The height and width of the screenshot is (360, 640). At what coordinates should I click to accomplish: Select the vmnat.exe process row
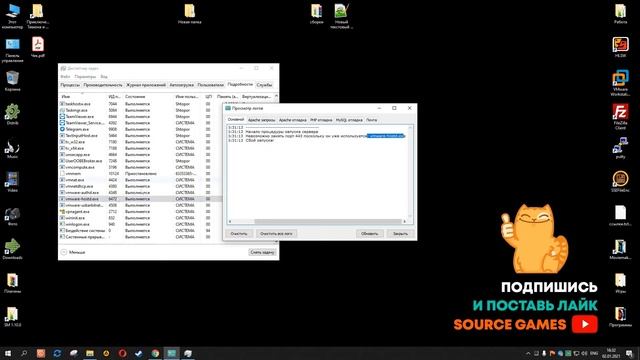pyautogui.click(x=141, y=180)
